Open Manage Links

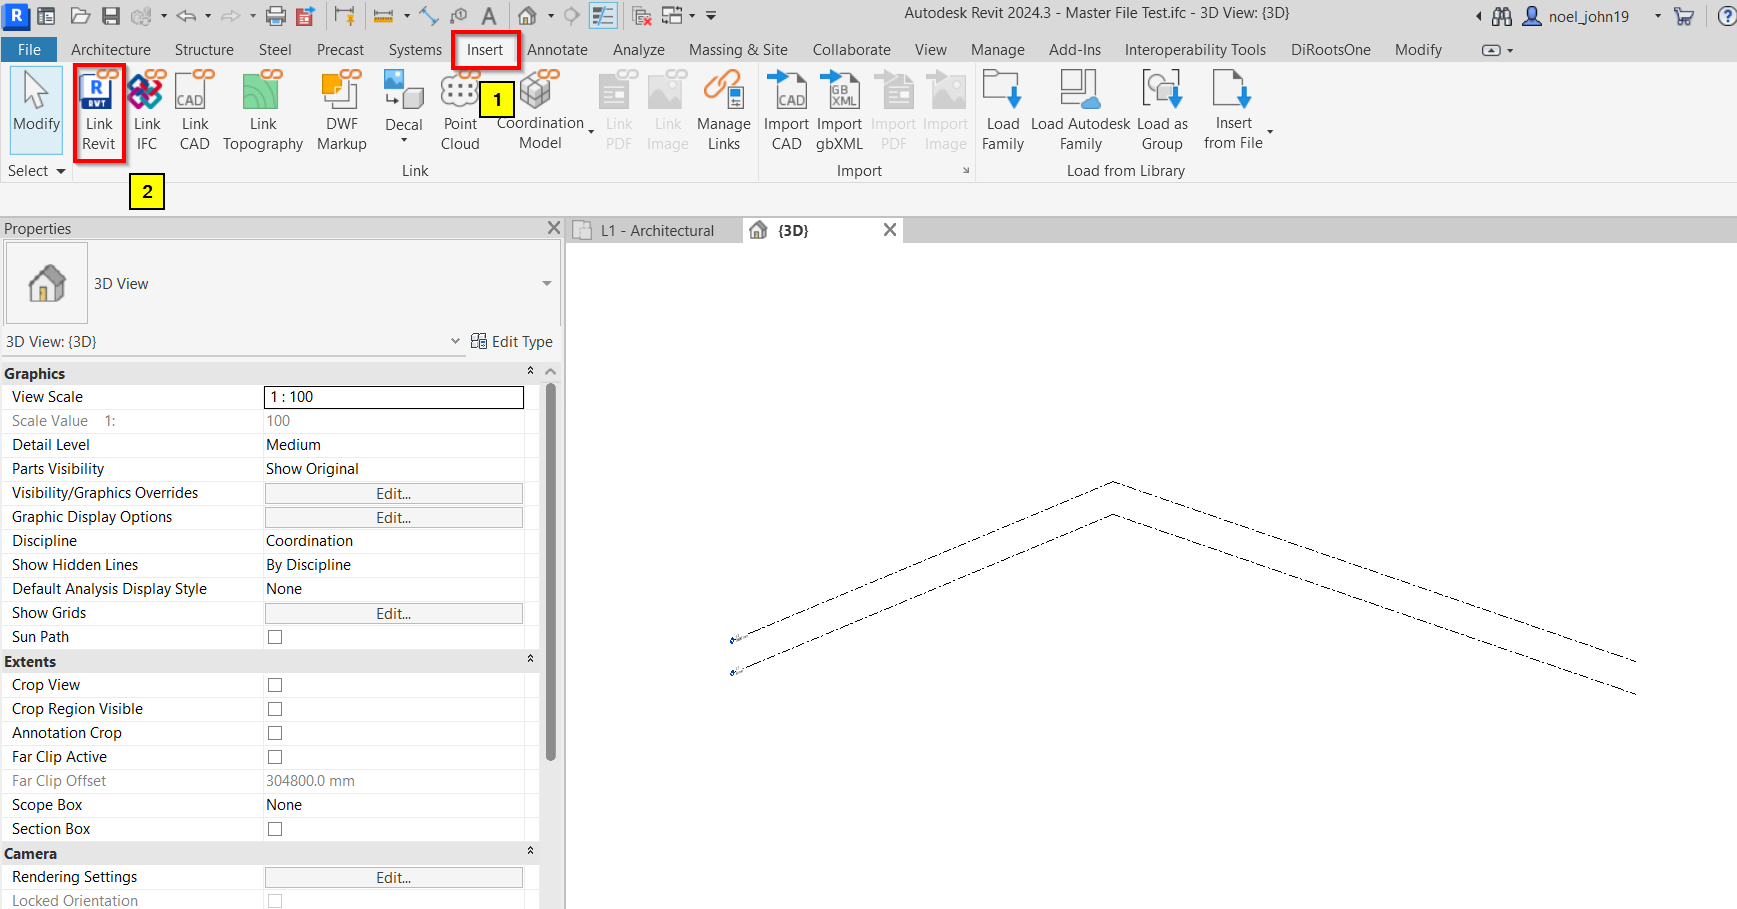tap(723, 111)
